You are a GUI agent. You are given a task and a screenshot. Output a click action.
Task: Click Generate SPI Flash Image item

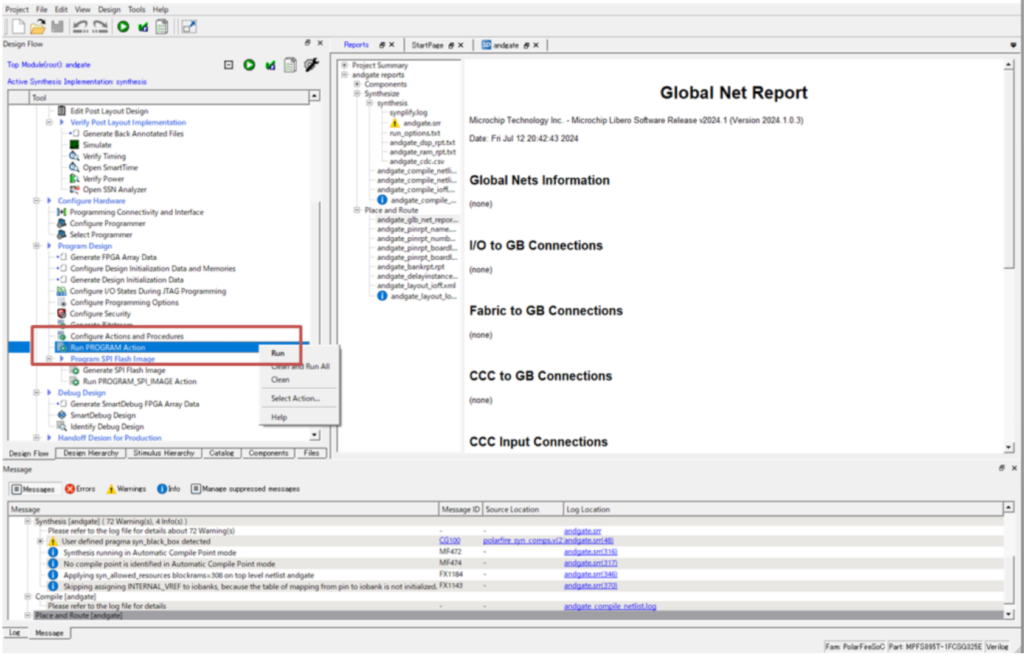(x=124, y=370)
